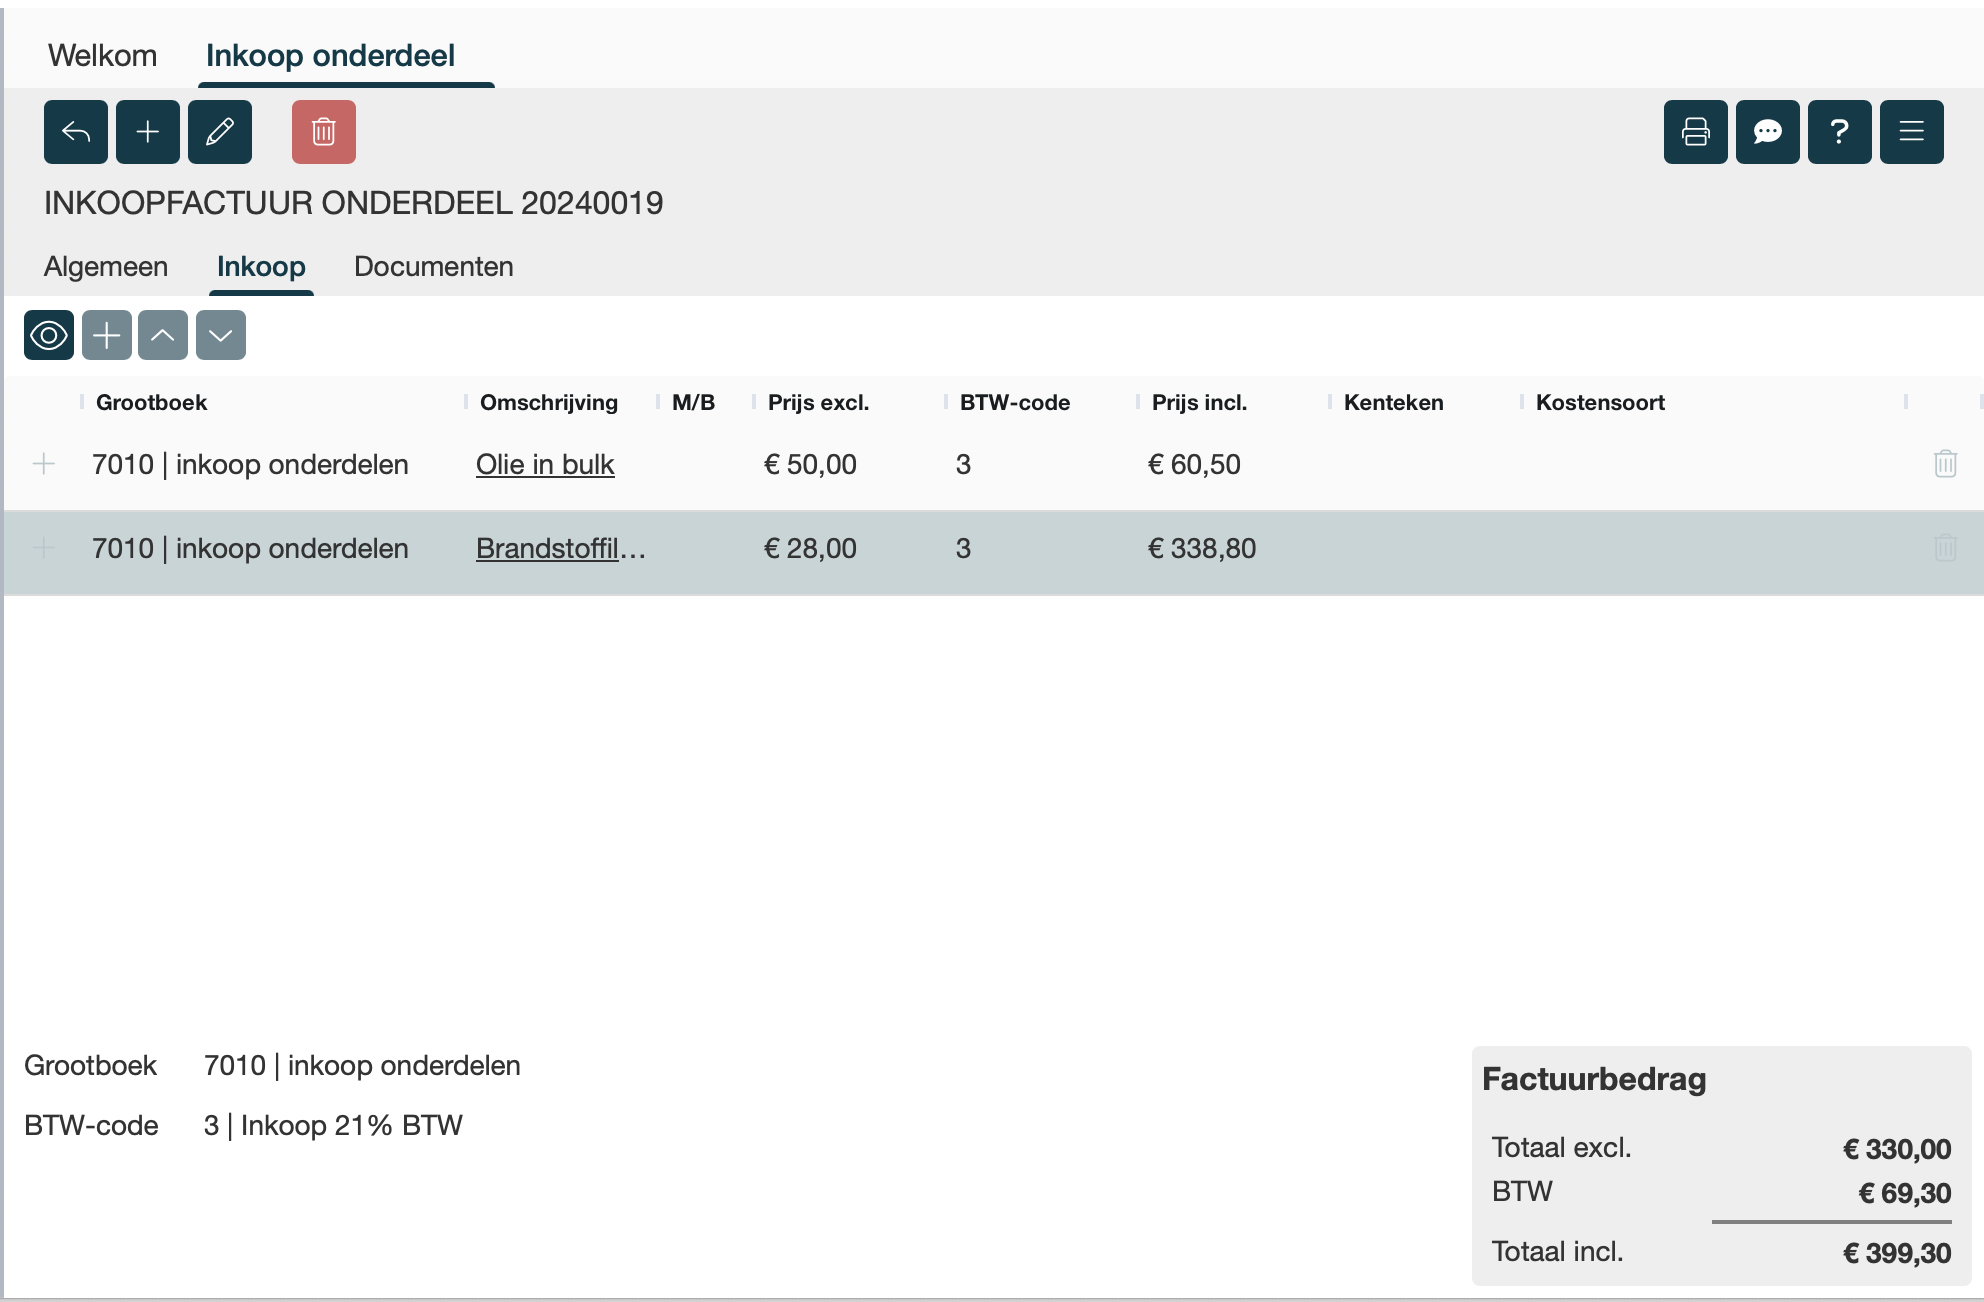Screen dimensions: 1984x1302
Task: Open the hamburger menu icon
Action: click(1912, 132)
